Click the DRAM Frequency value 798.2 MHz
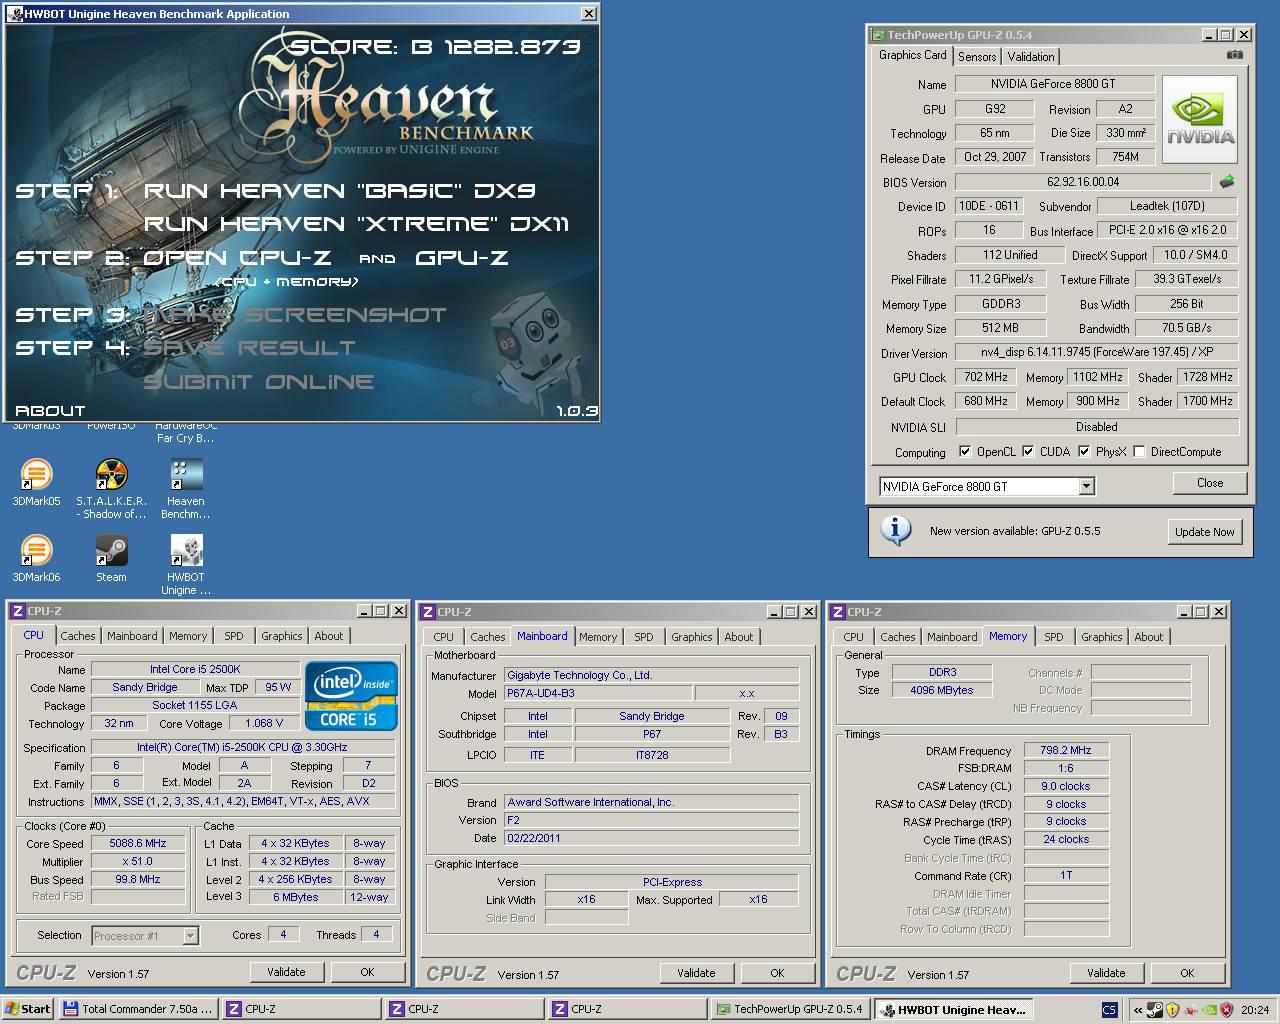 click(1066, 750)
